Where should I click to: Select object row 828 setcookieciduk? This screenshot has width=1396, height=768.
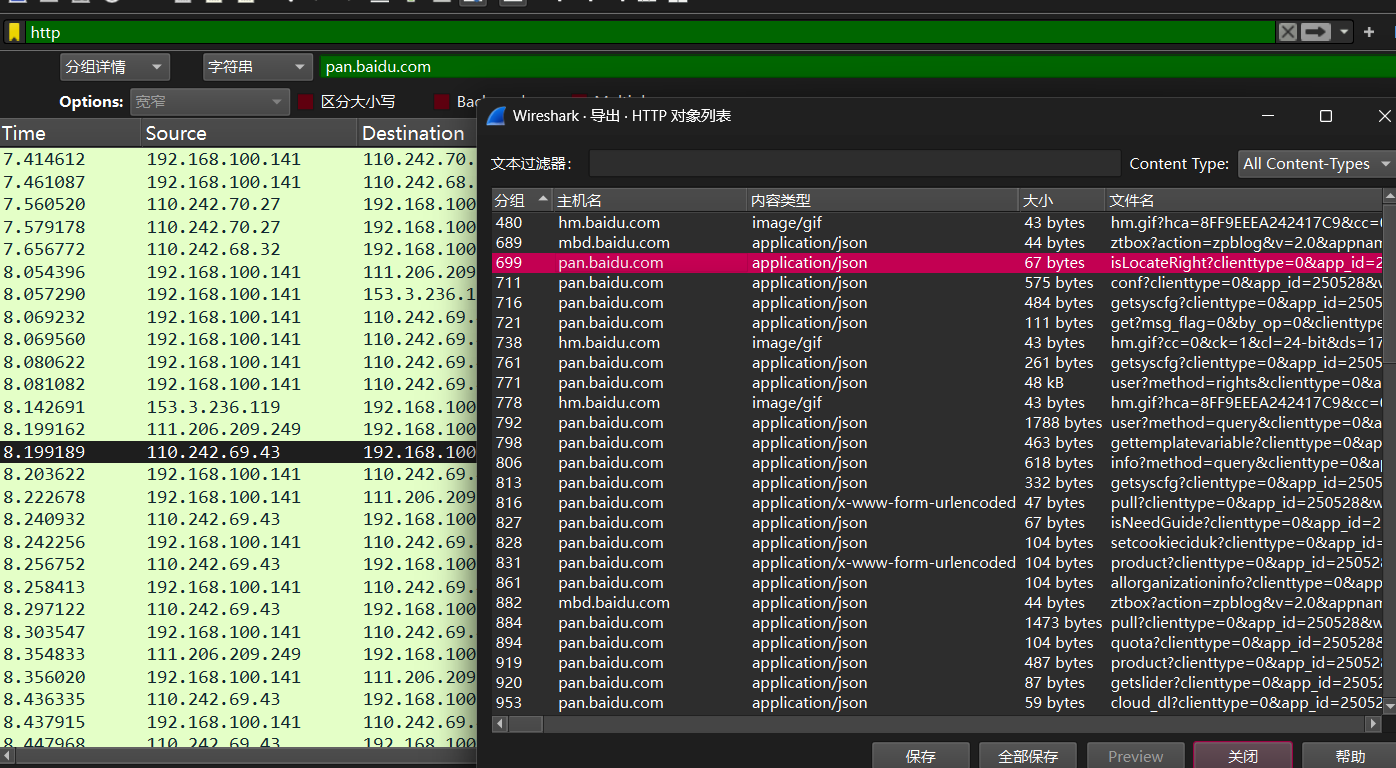936,542
